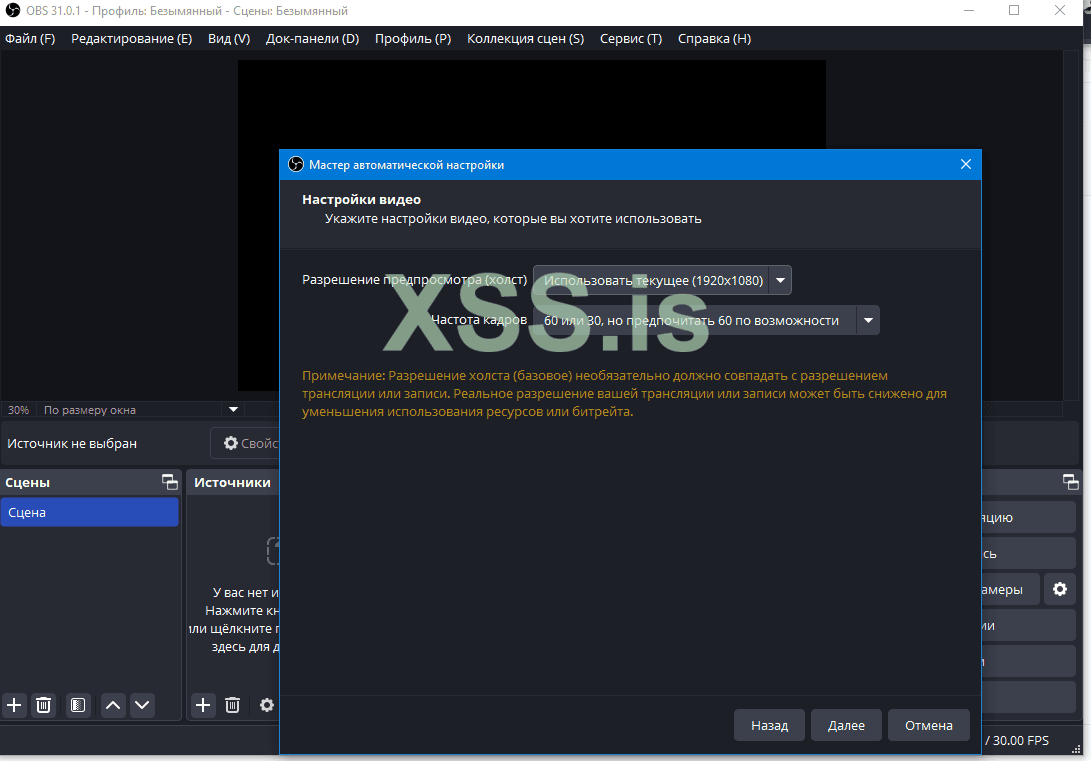
Task: Open the Справка (H) menu
Action: coord(715,39)
